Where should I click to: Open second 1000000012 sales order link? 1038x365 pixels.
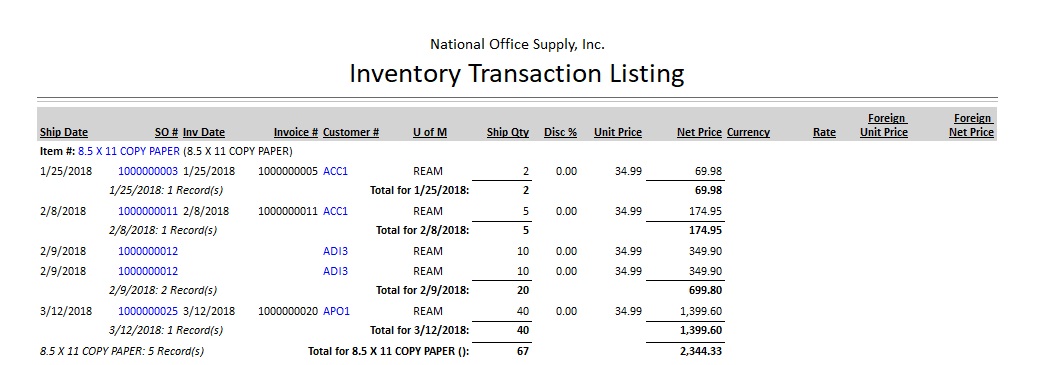pos(148,271)
